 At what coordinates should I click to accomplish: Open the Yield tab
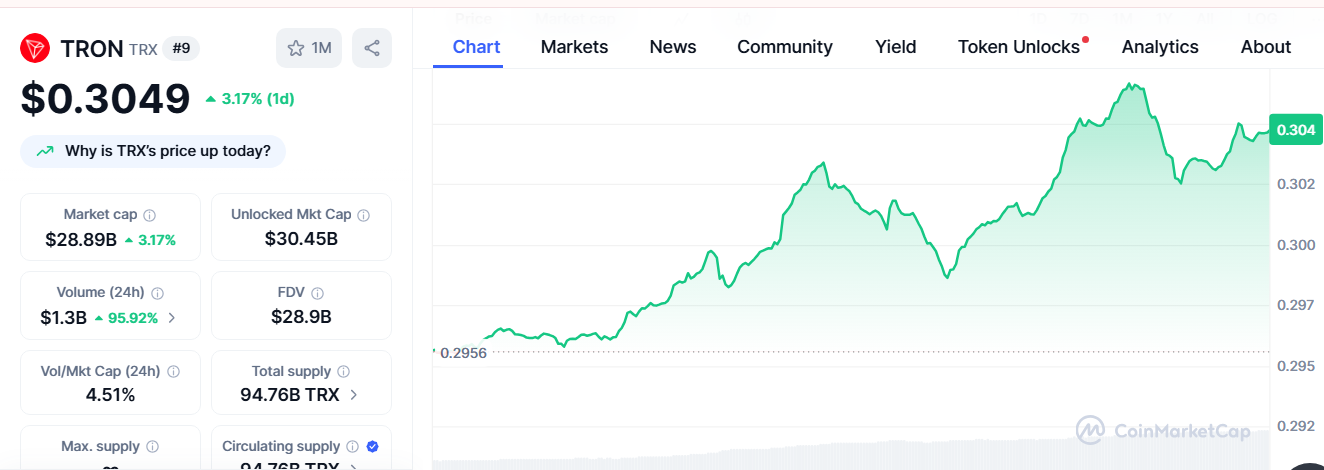[x=896, y=47]
